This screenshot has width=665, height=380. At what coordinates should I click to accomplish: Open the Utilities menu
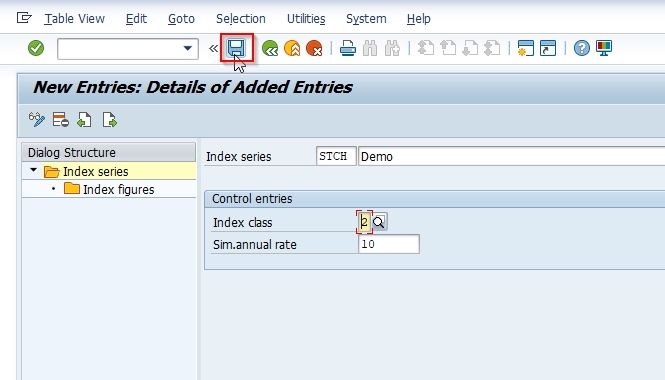click(306, 19)
